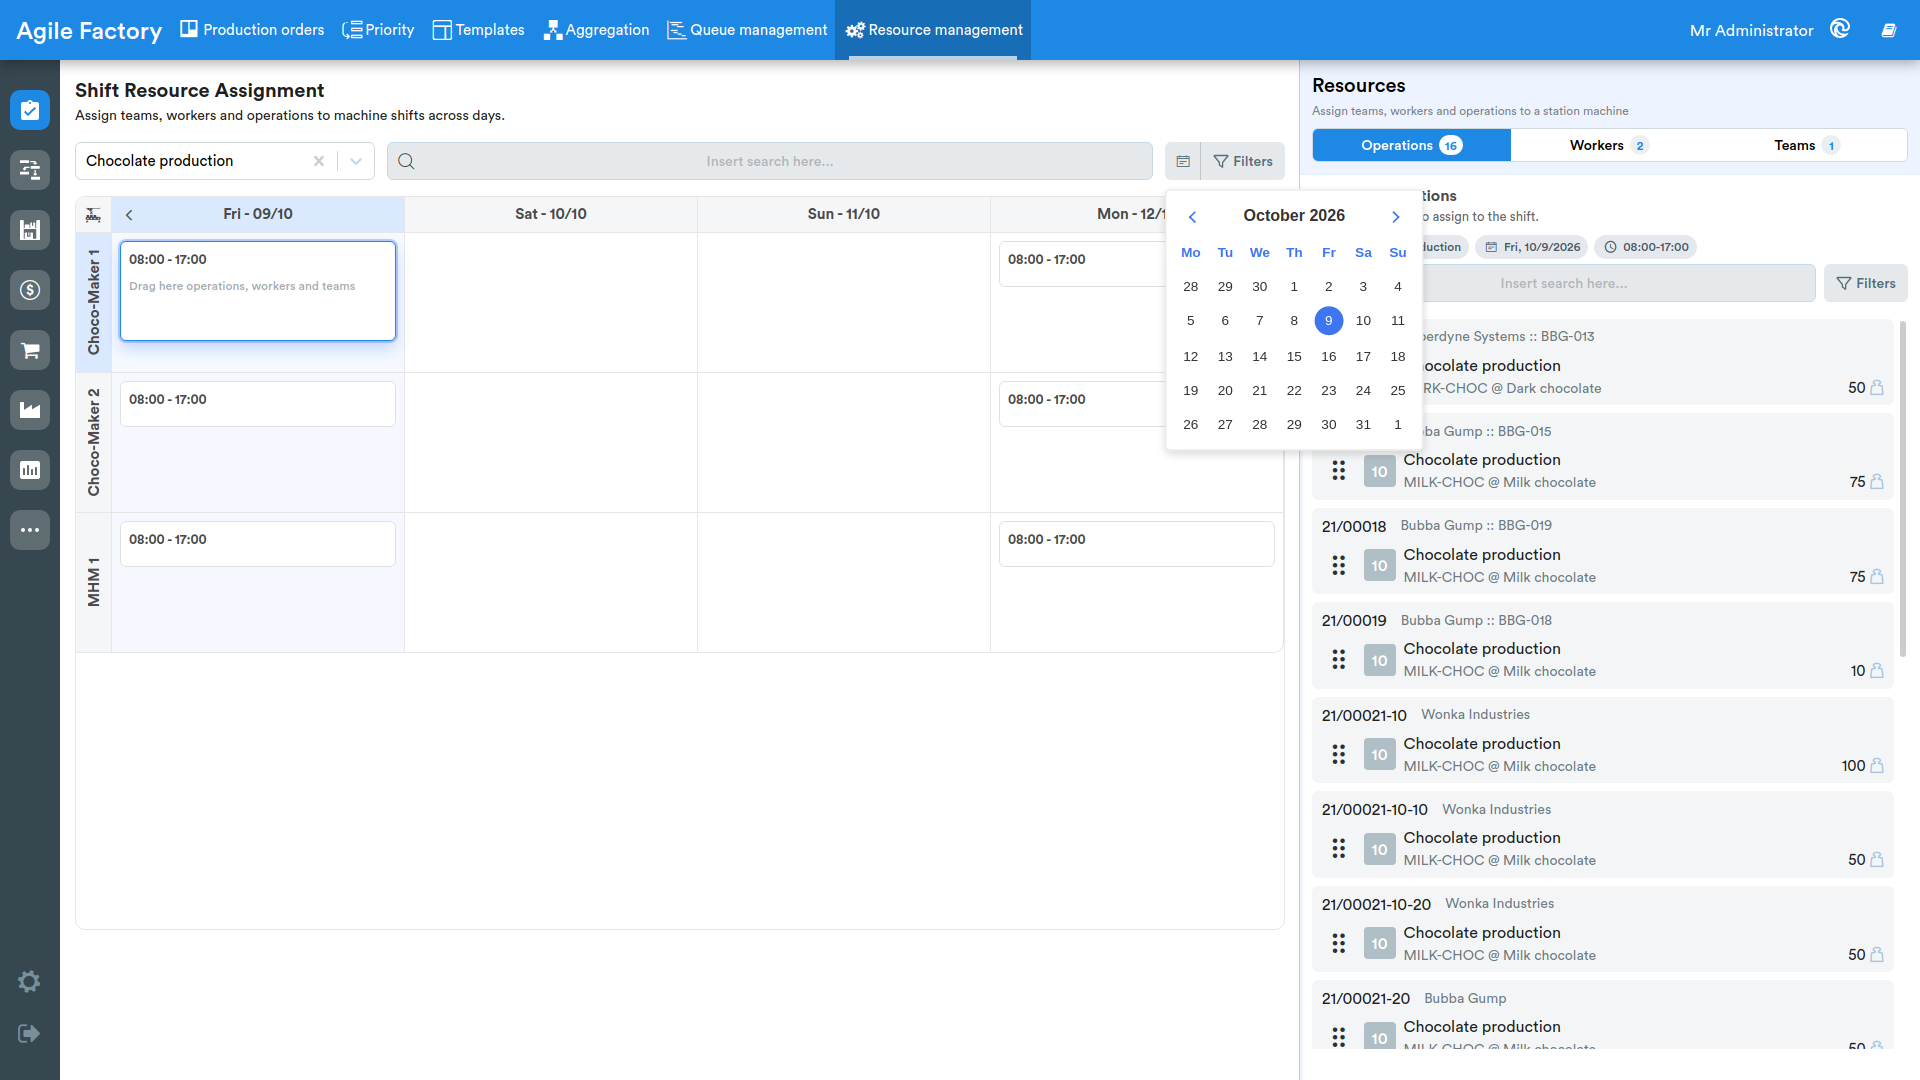Select Choco-Maker 1 Friday 08:00-17:00 shift
This screenshot has width=1920, height=1080.
click(258, 291)
